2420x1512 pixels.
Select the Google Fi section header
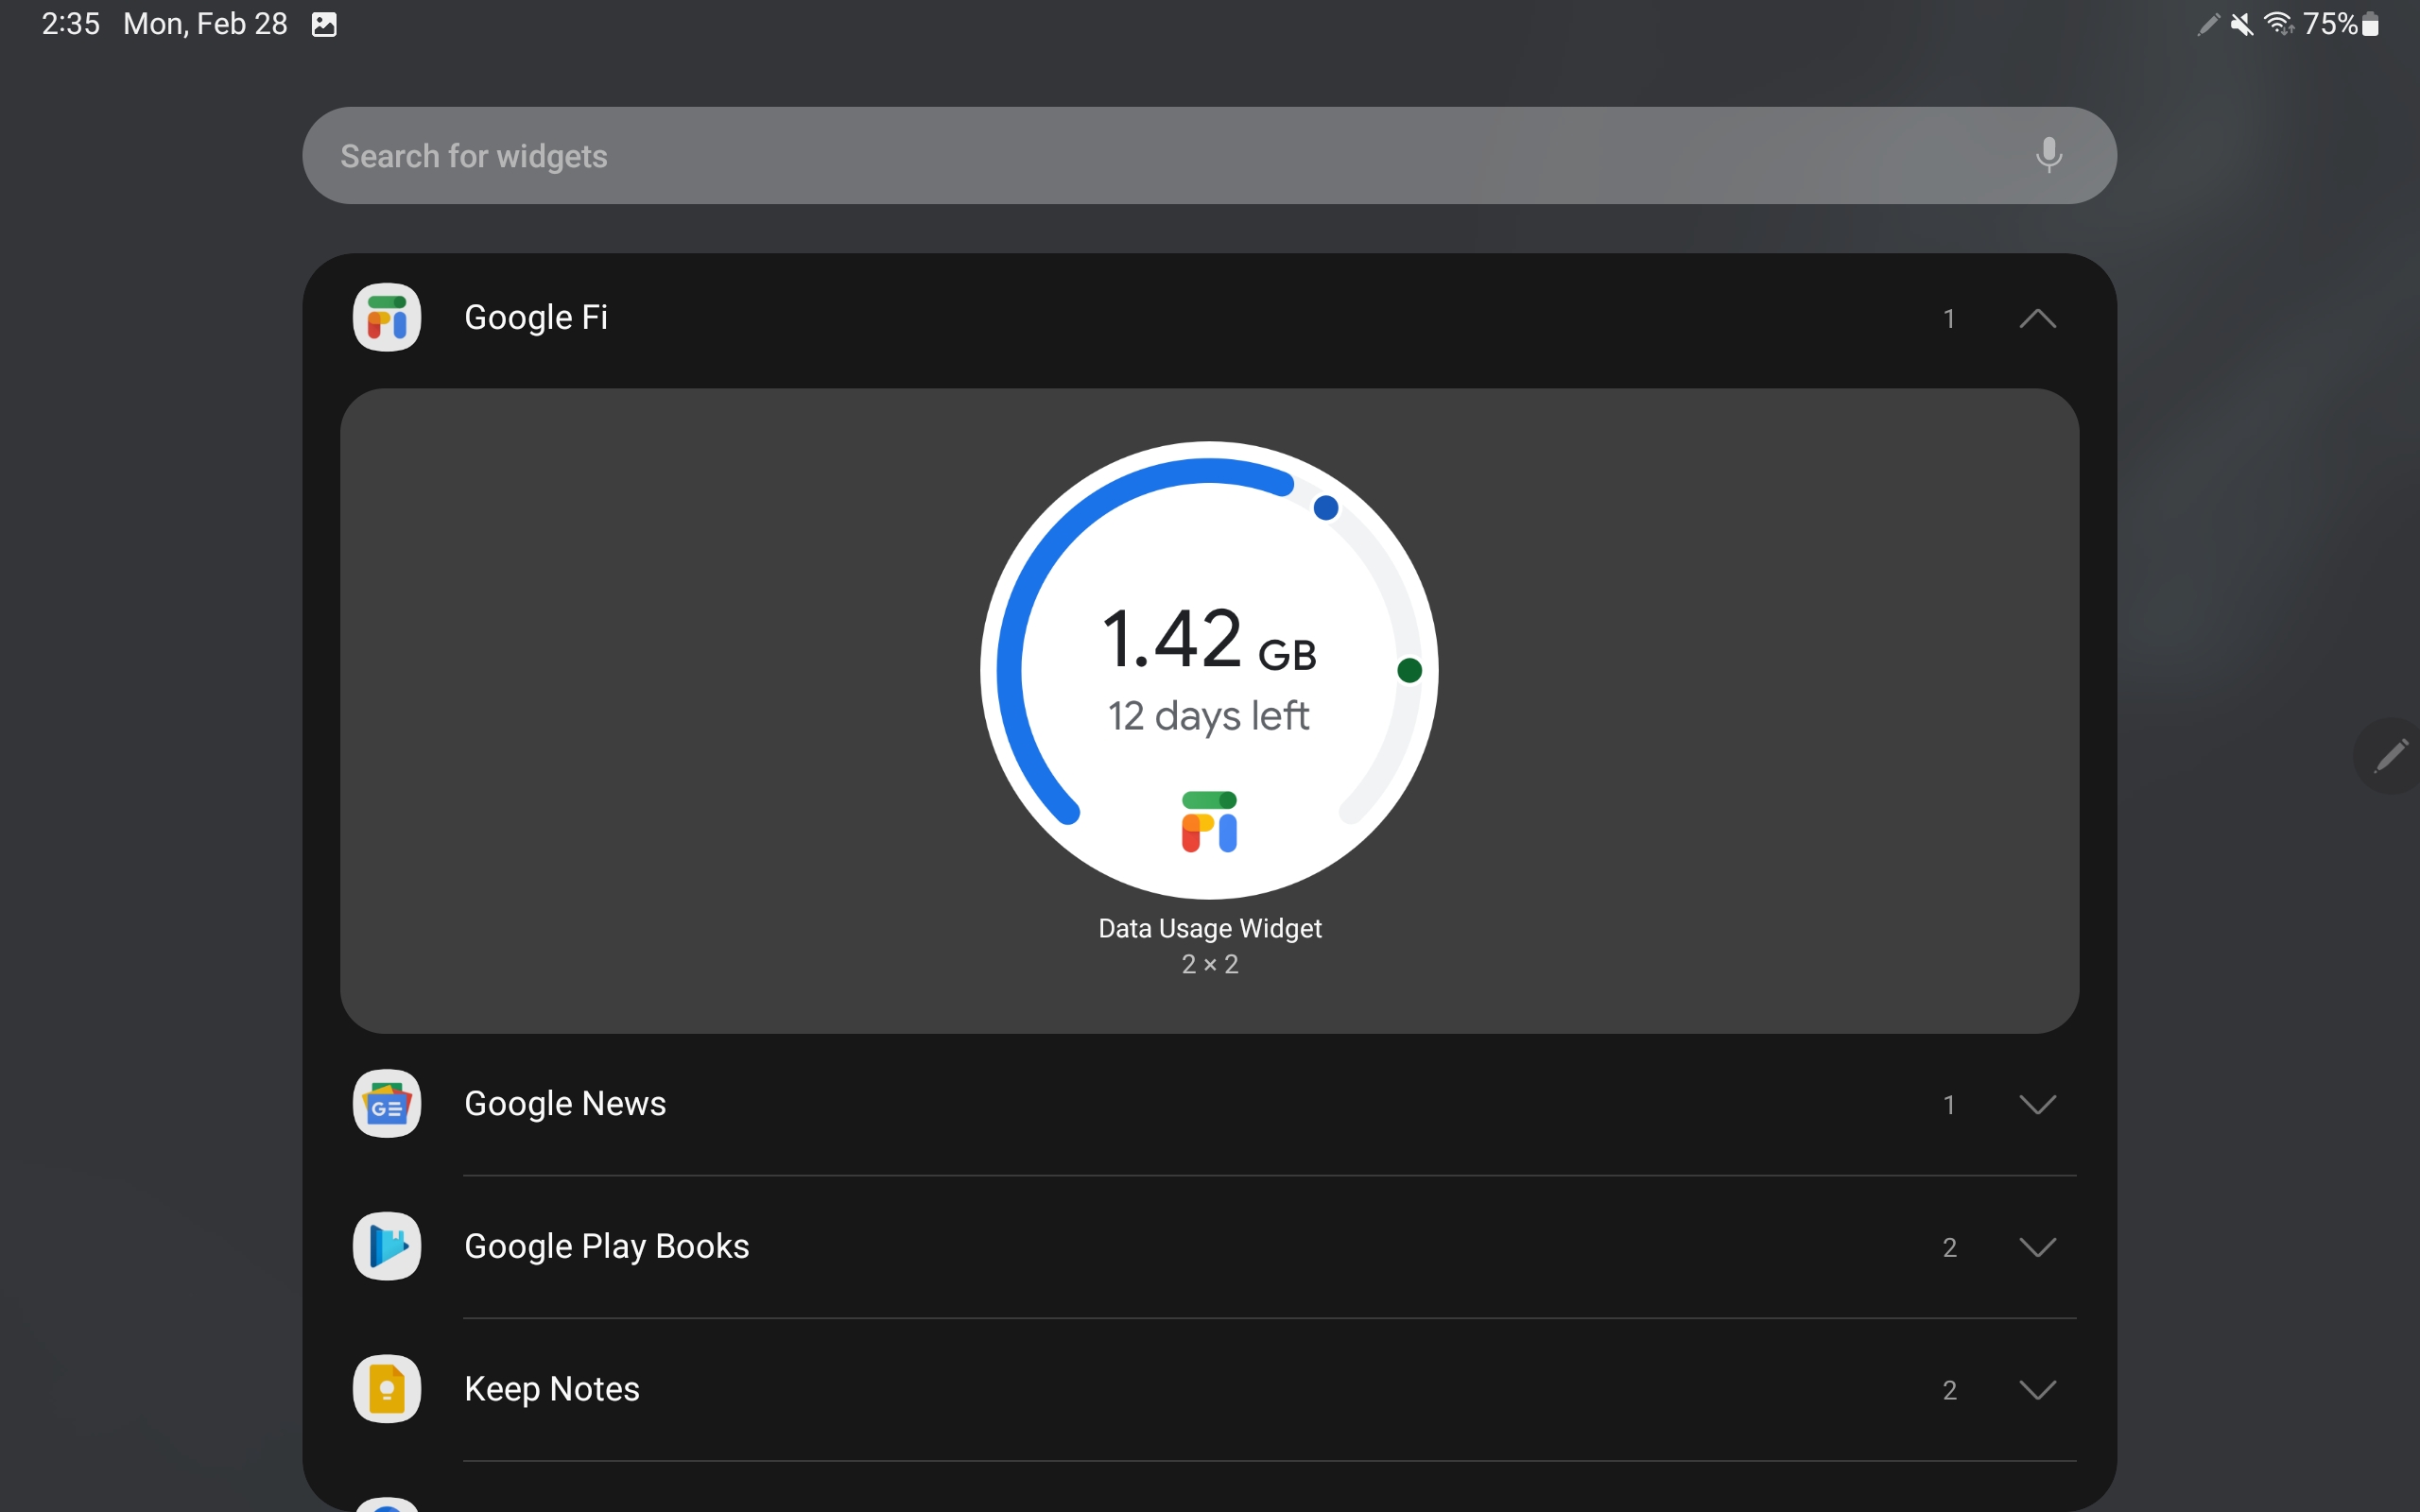pyautogui.click(x=536, y=317)
